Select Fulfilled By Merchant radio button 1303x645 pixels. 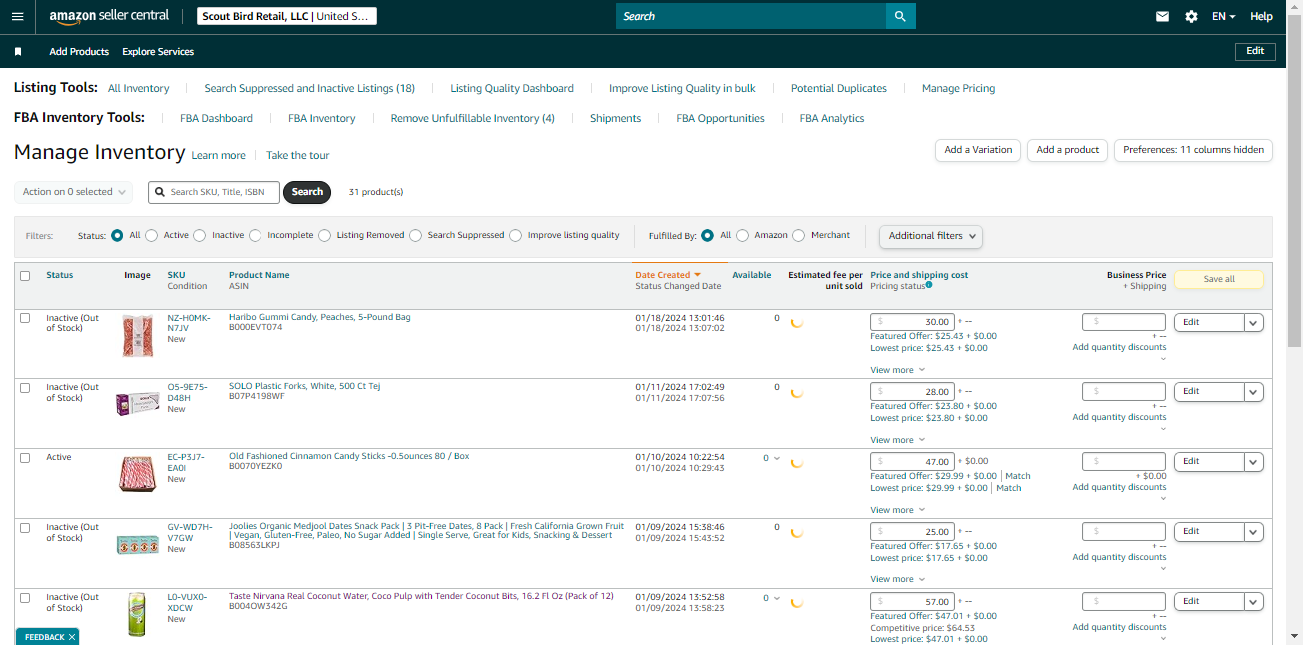[799, 236]
